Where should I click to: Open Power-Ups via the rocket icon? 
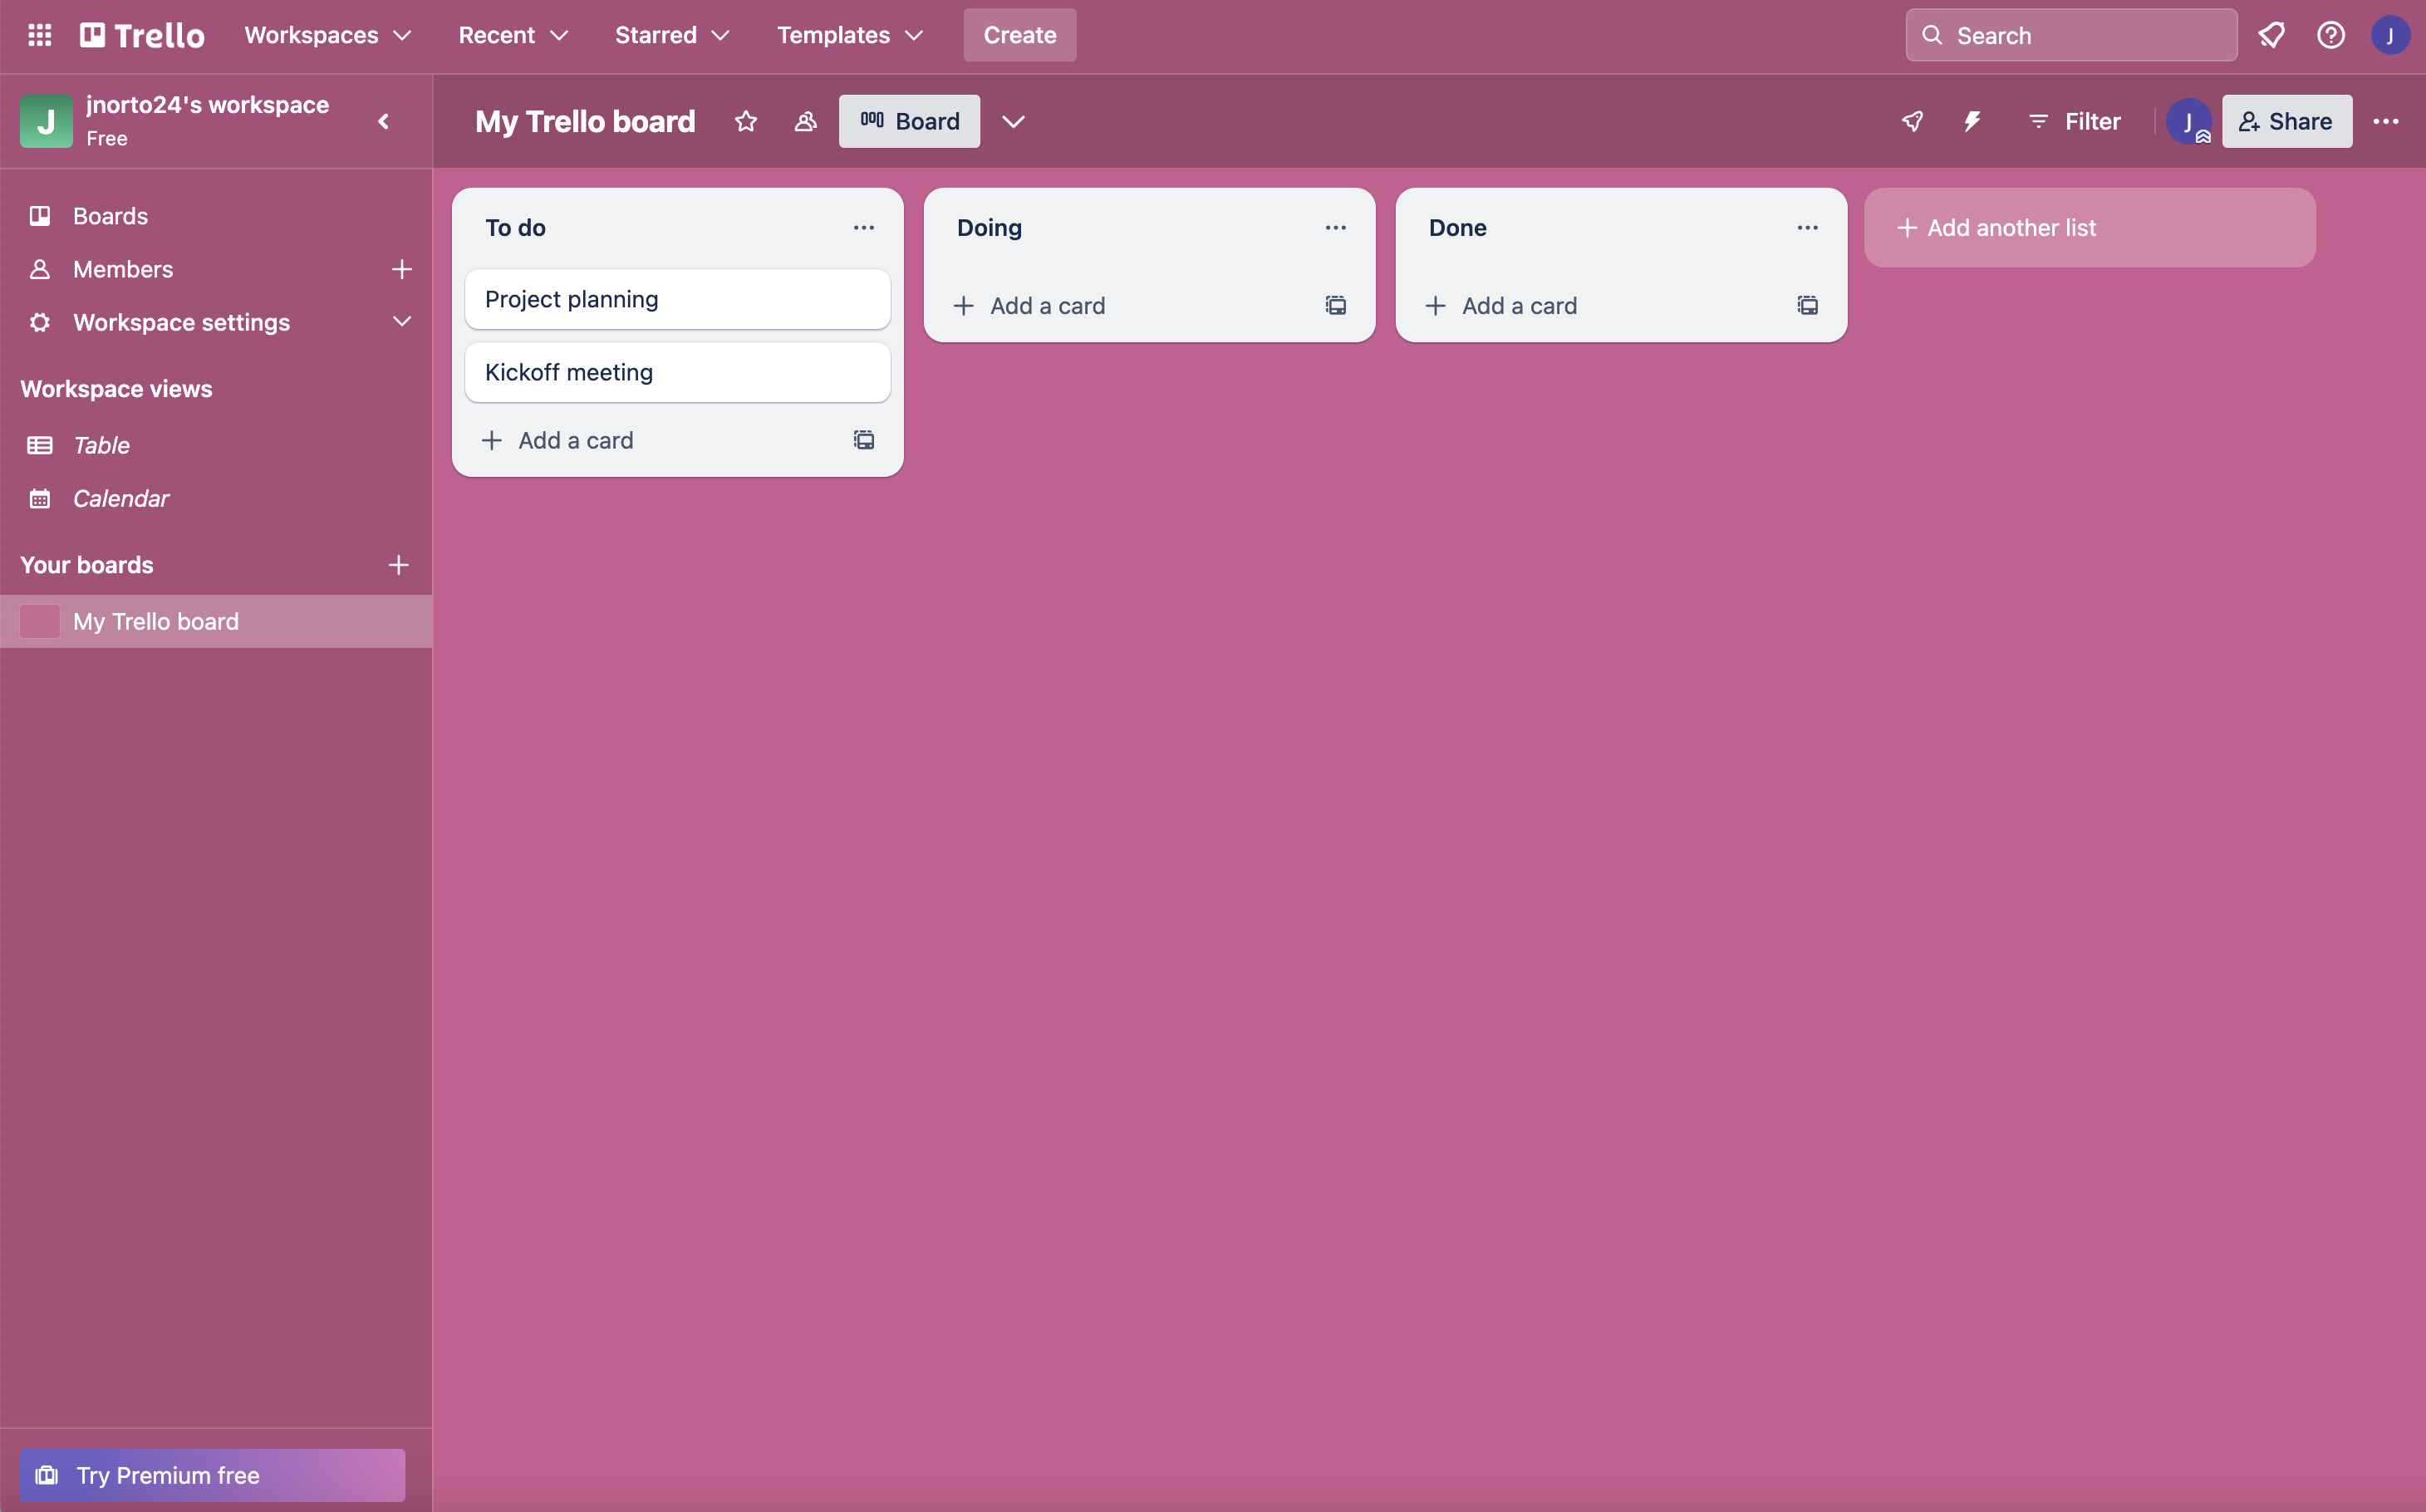click(x=1911, y=121)
